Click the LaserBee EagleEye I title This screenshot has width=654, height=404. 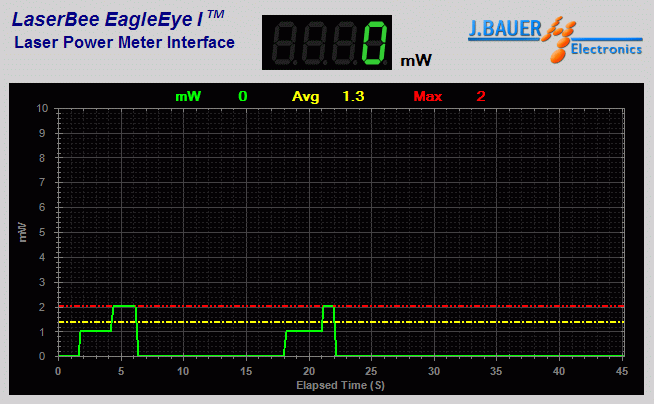(118, 19)
